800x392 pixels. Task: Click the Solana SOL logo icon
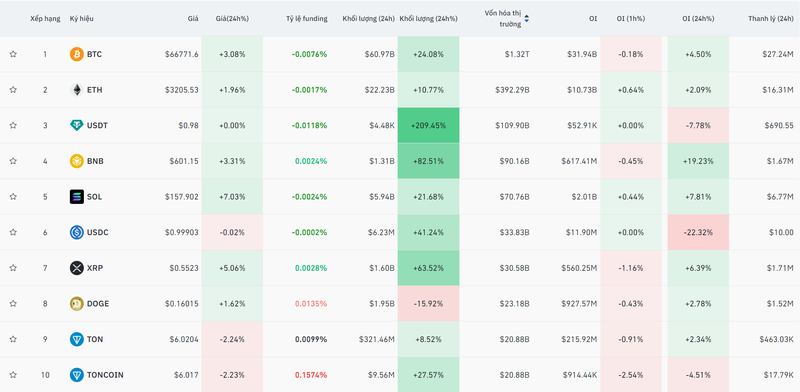(x=77, y=197)
